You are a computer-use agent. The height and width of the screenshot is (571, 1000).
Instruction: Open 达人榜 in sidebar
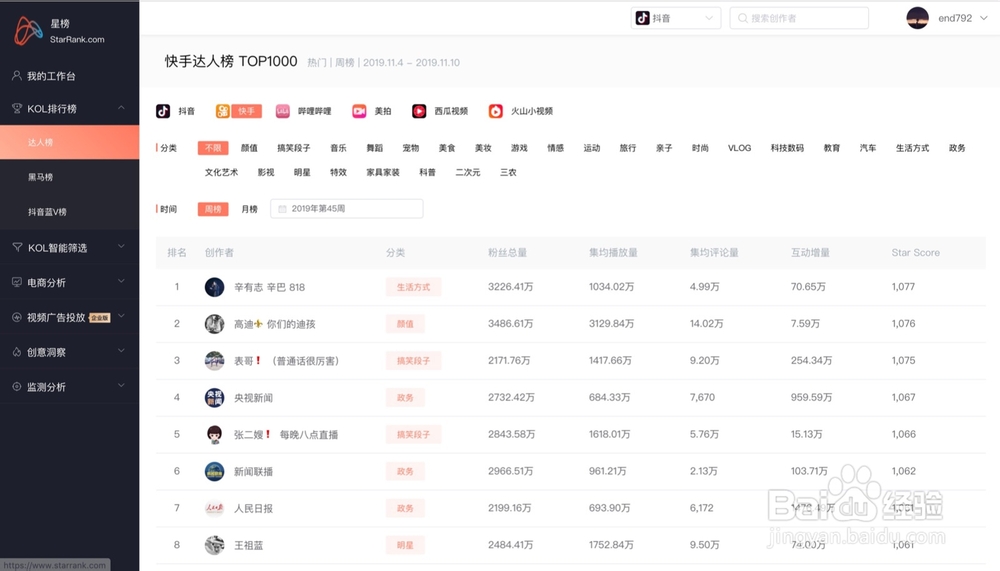pyautogui.click(x=70, y=142)
